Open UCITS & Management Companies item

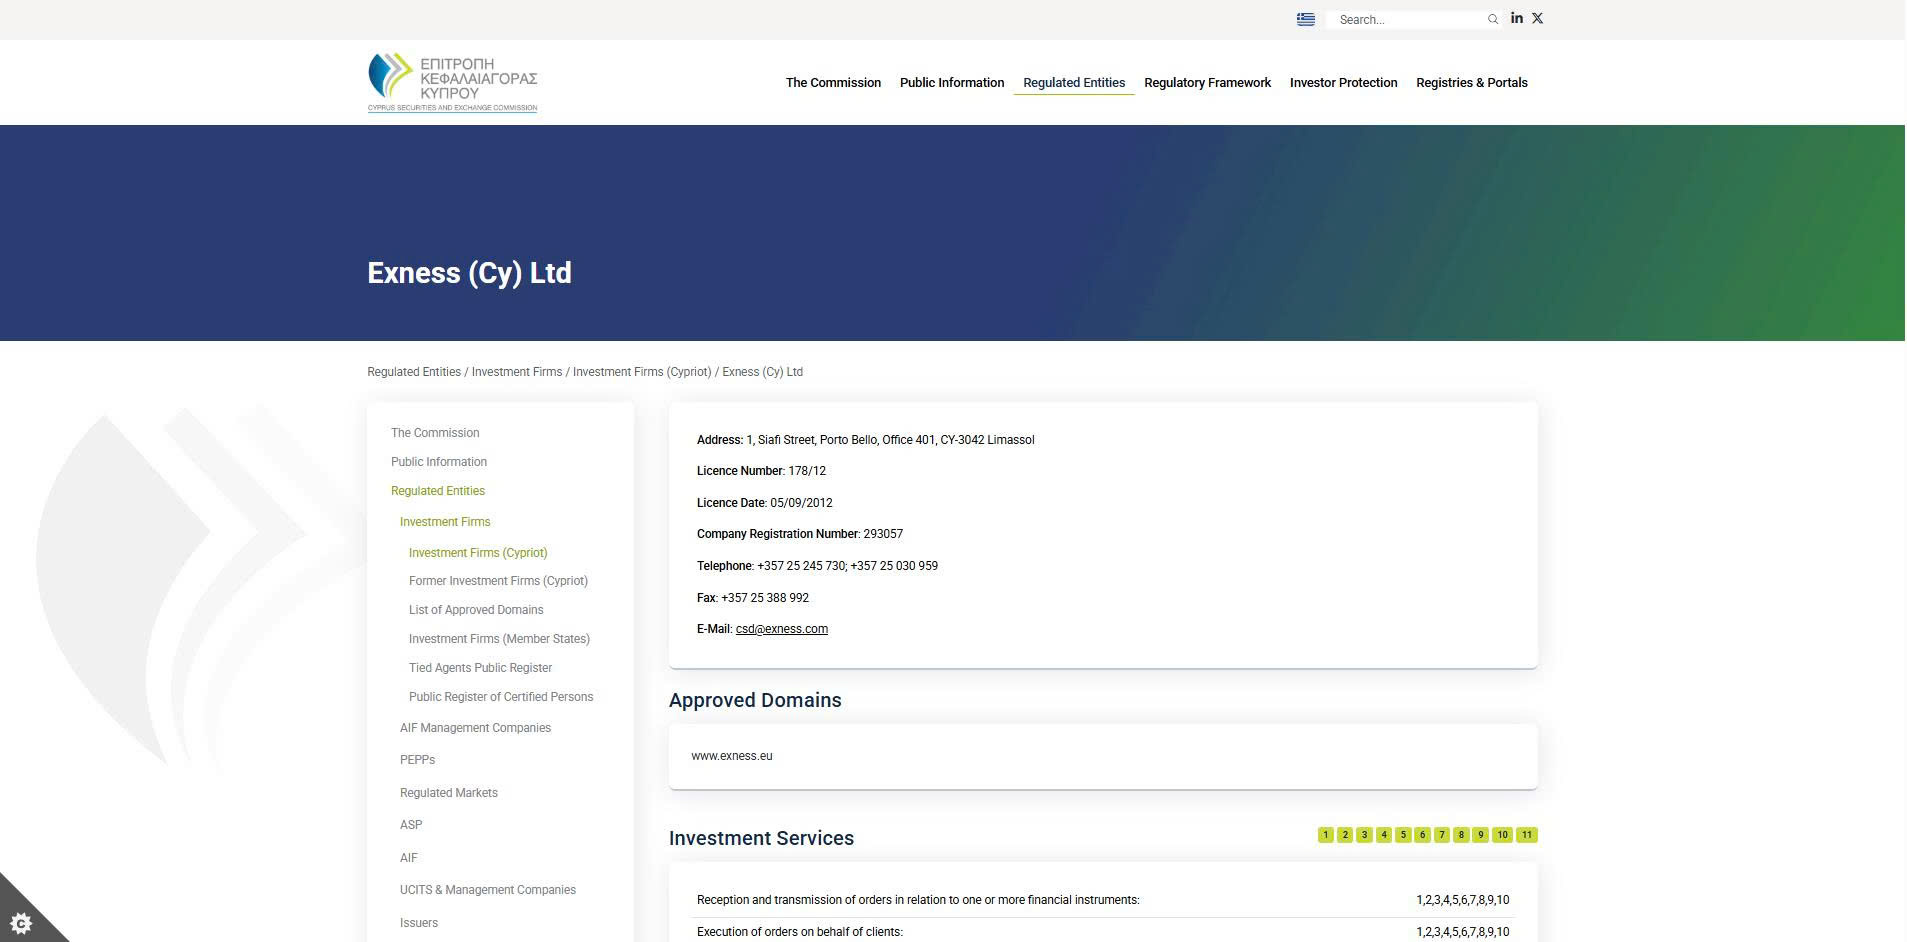pyautogui.click(x=488, y=890)
